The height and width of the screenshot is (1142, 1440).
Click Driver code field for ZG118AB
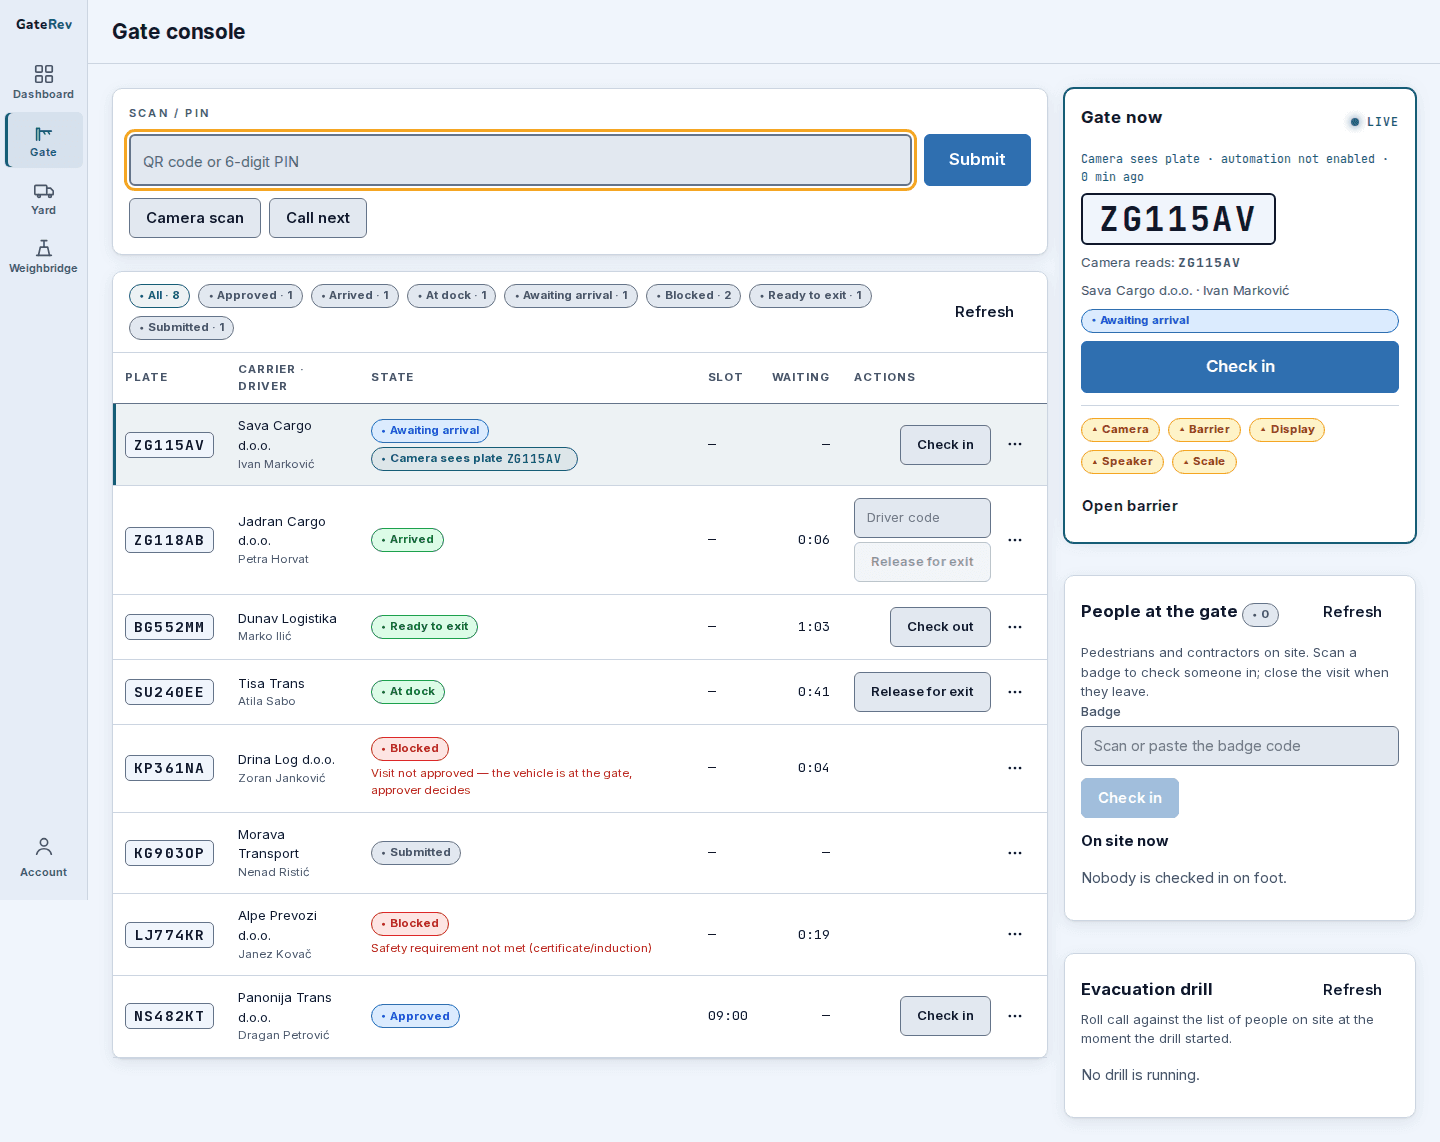click(922, 518)
